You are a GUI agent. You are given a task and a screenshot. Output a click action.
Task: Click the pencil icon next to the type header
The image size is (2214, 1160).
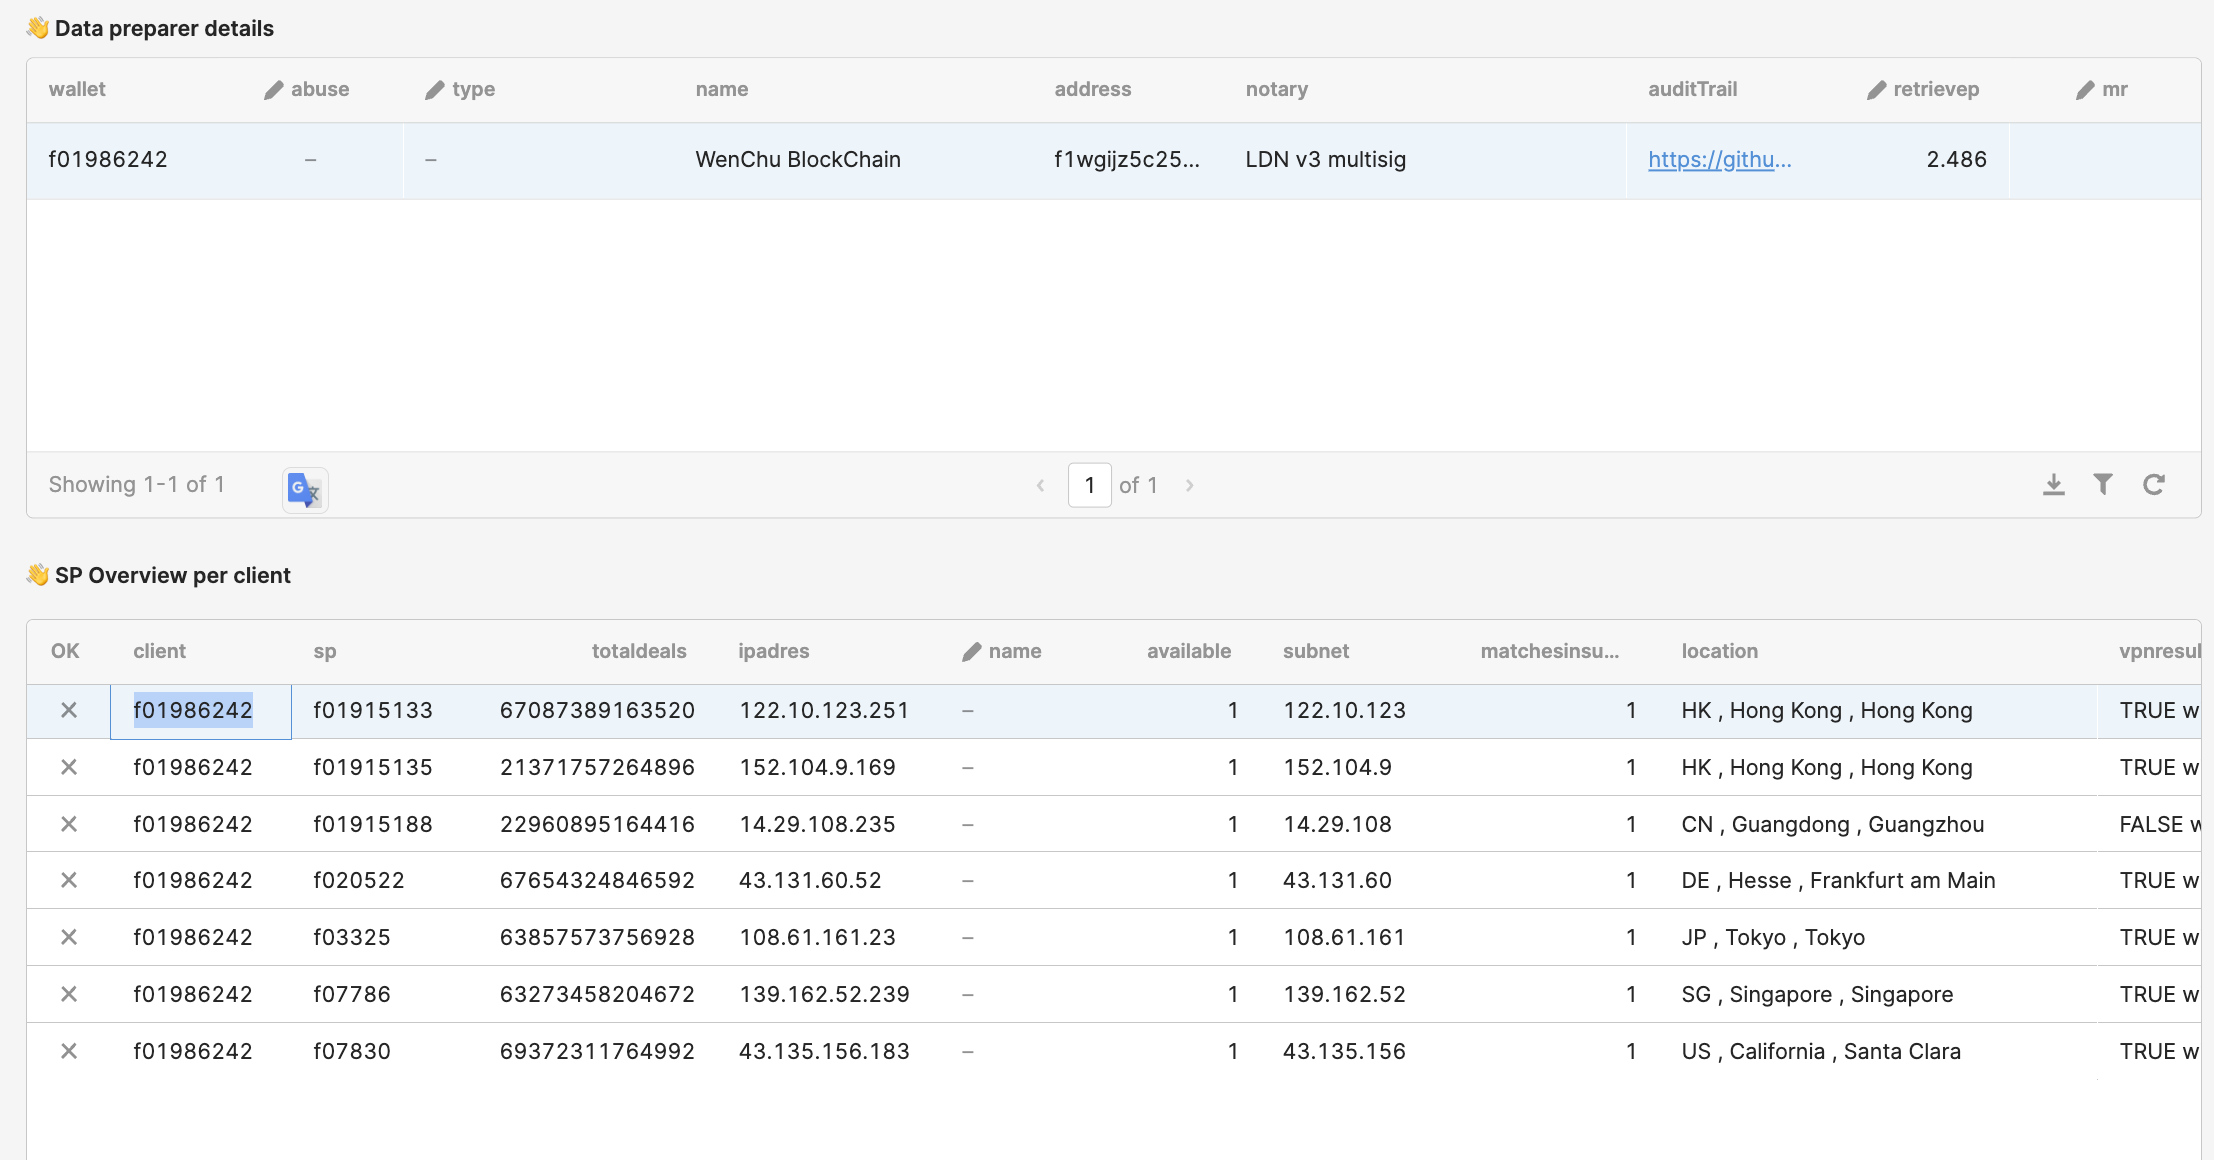click(x=434, y=89)
